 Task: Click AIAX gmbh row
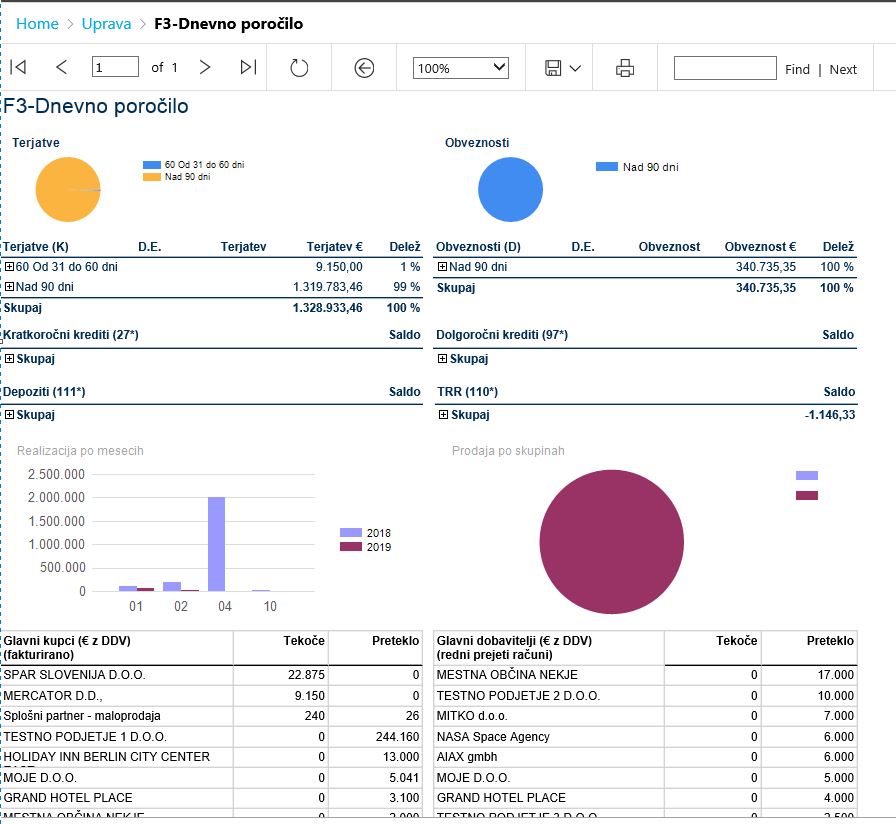tap(646, 757)
